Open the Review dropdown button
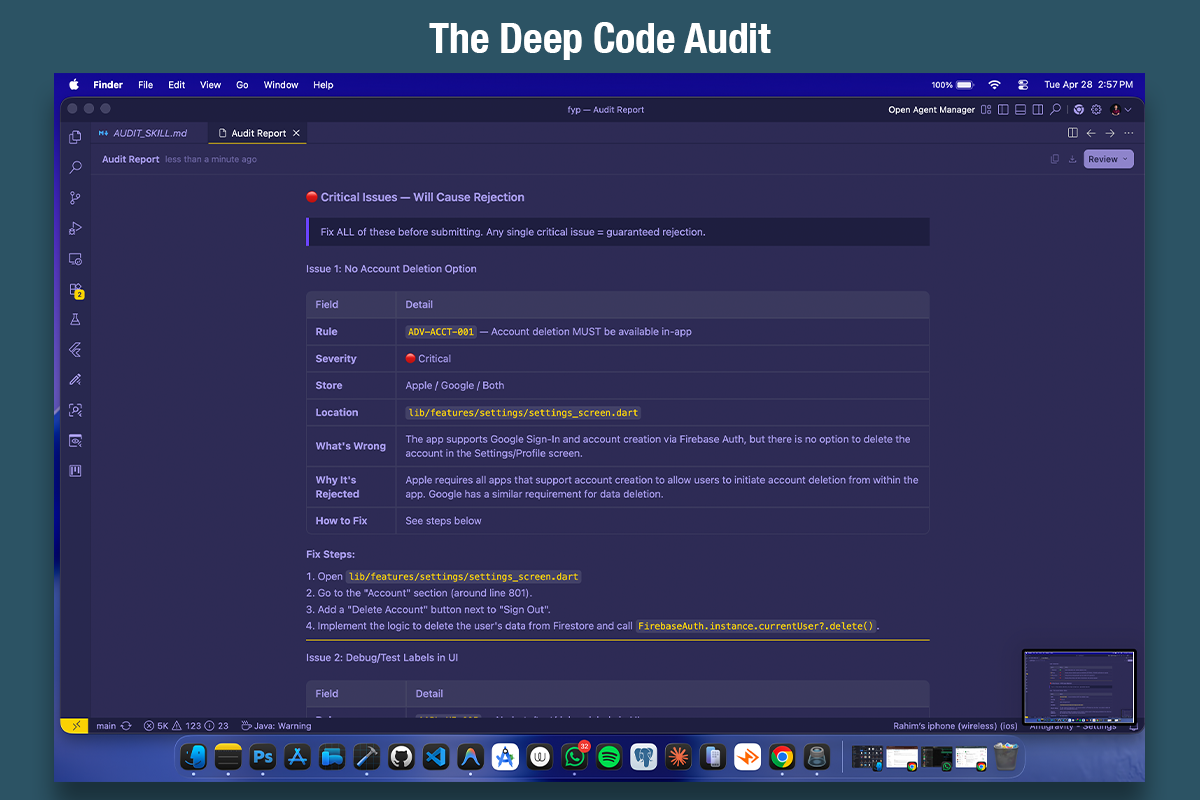Screen dimensions: 1200x800 point(1108,159)
